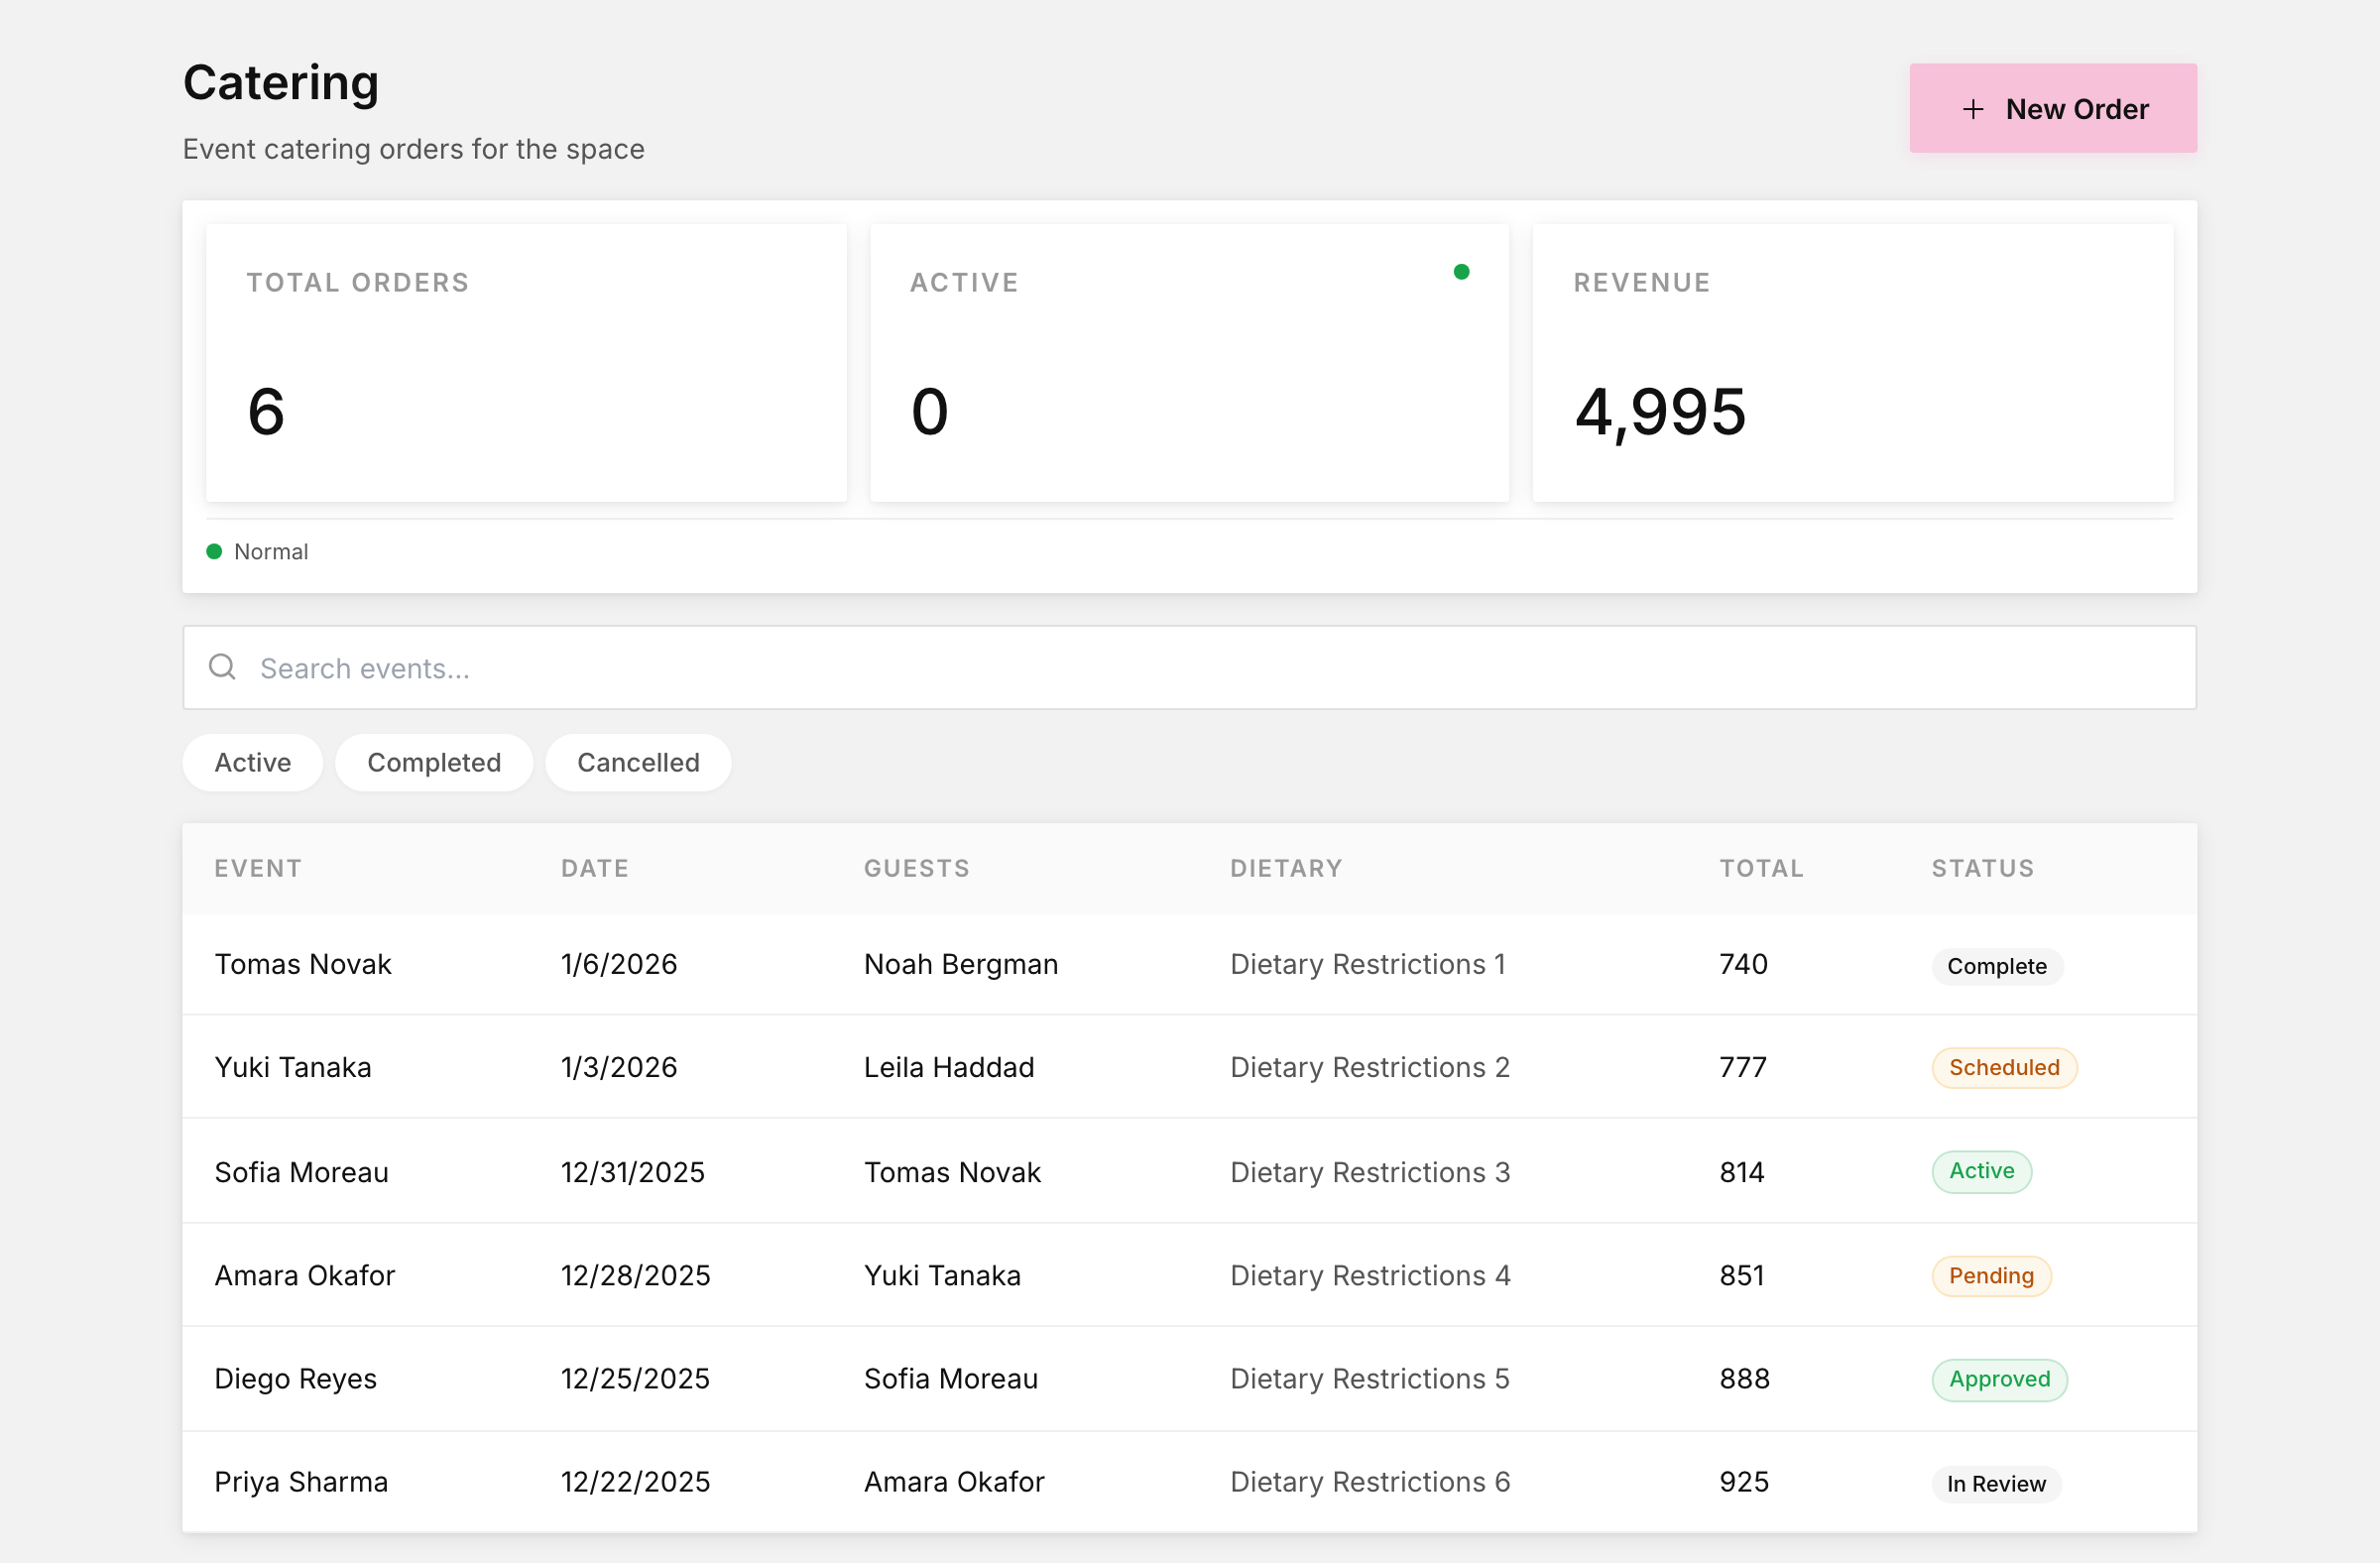Image resolution: width=2380 pixels, height=1563 pixels.
Task: Select the Tomas Novak event row
Action: coord(1189,964)
